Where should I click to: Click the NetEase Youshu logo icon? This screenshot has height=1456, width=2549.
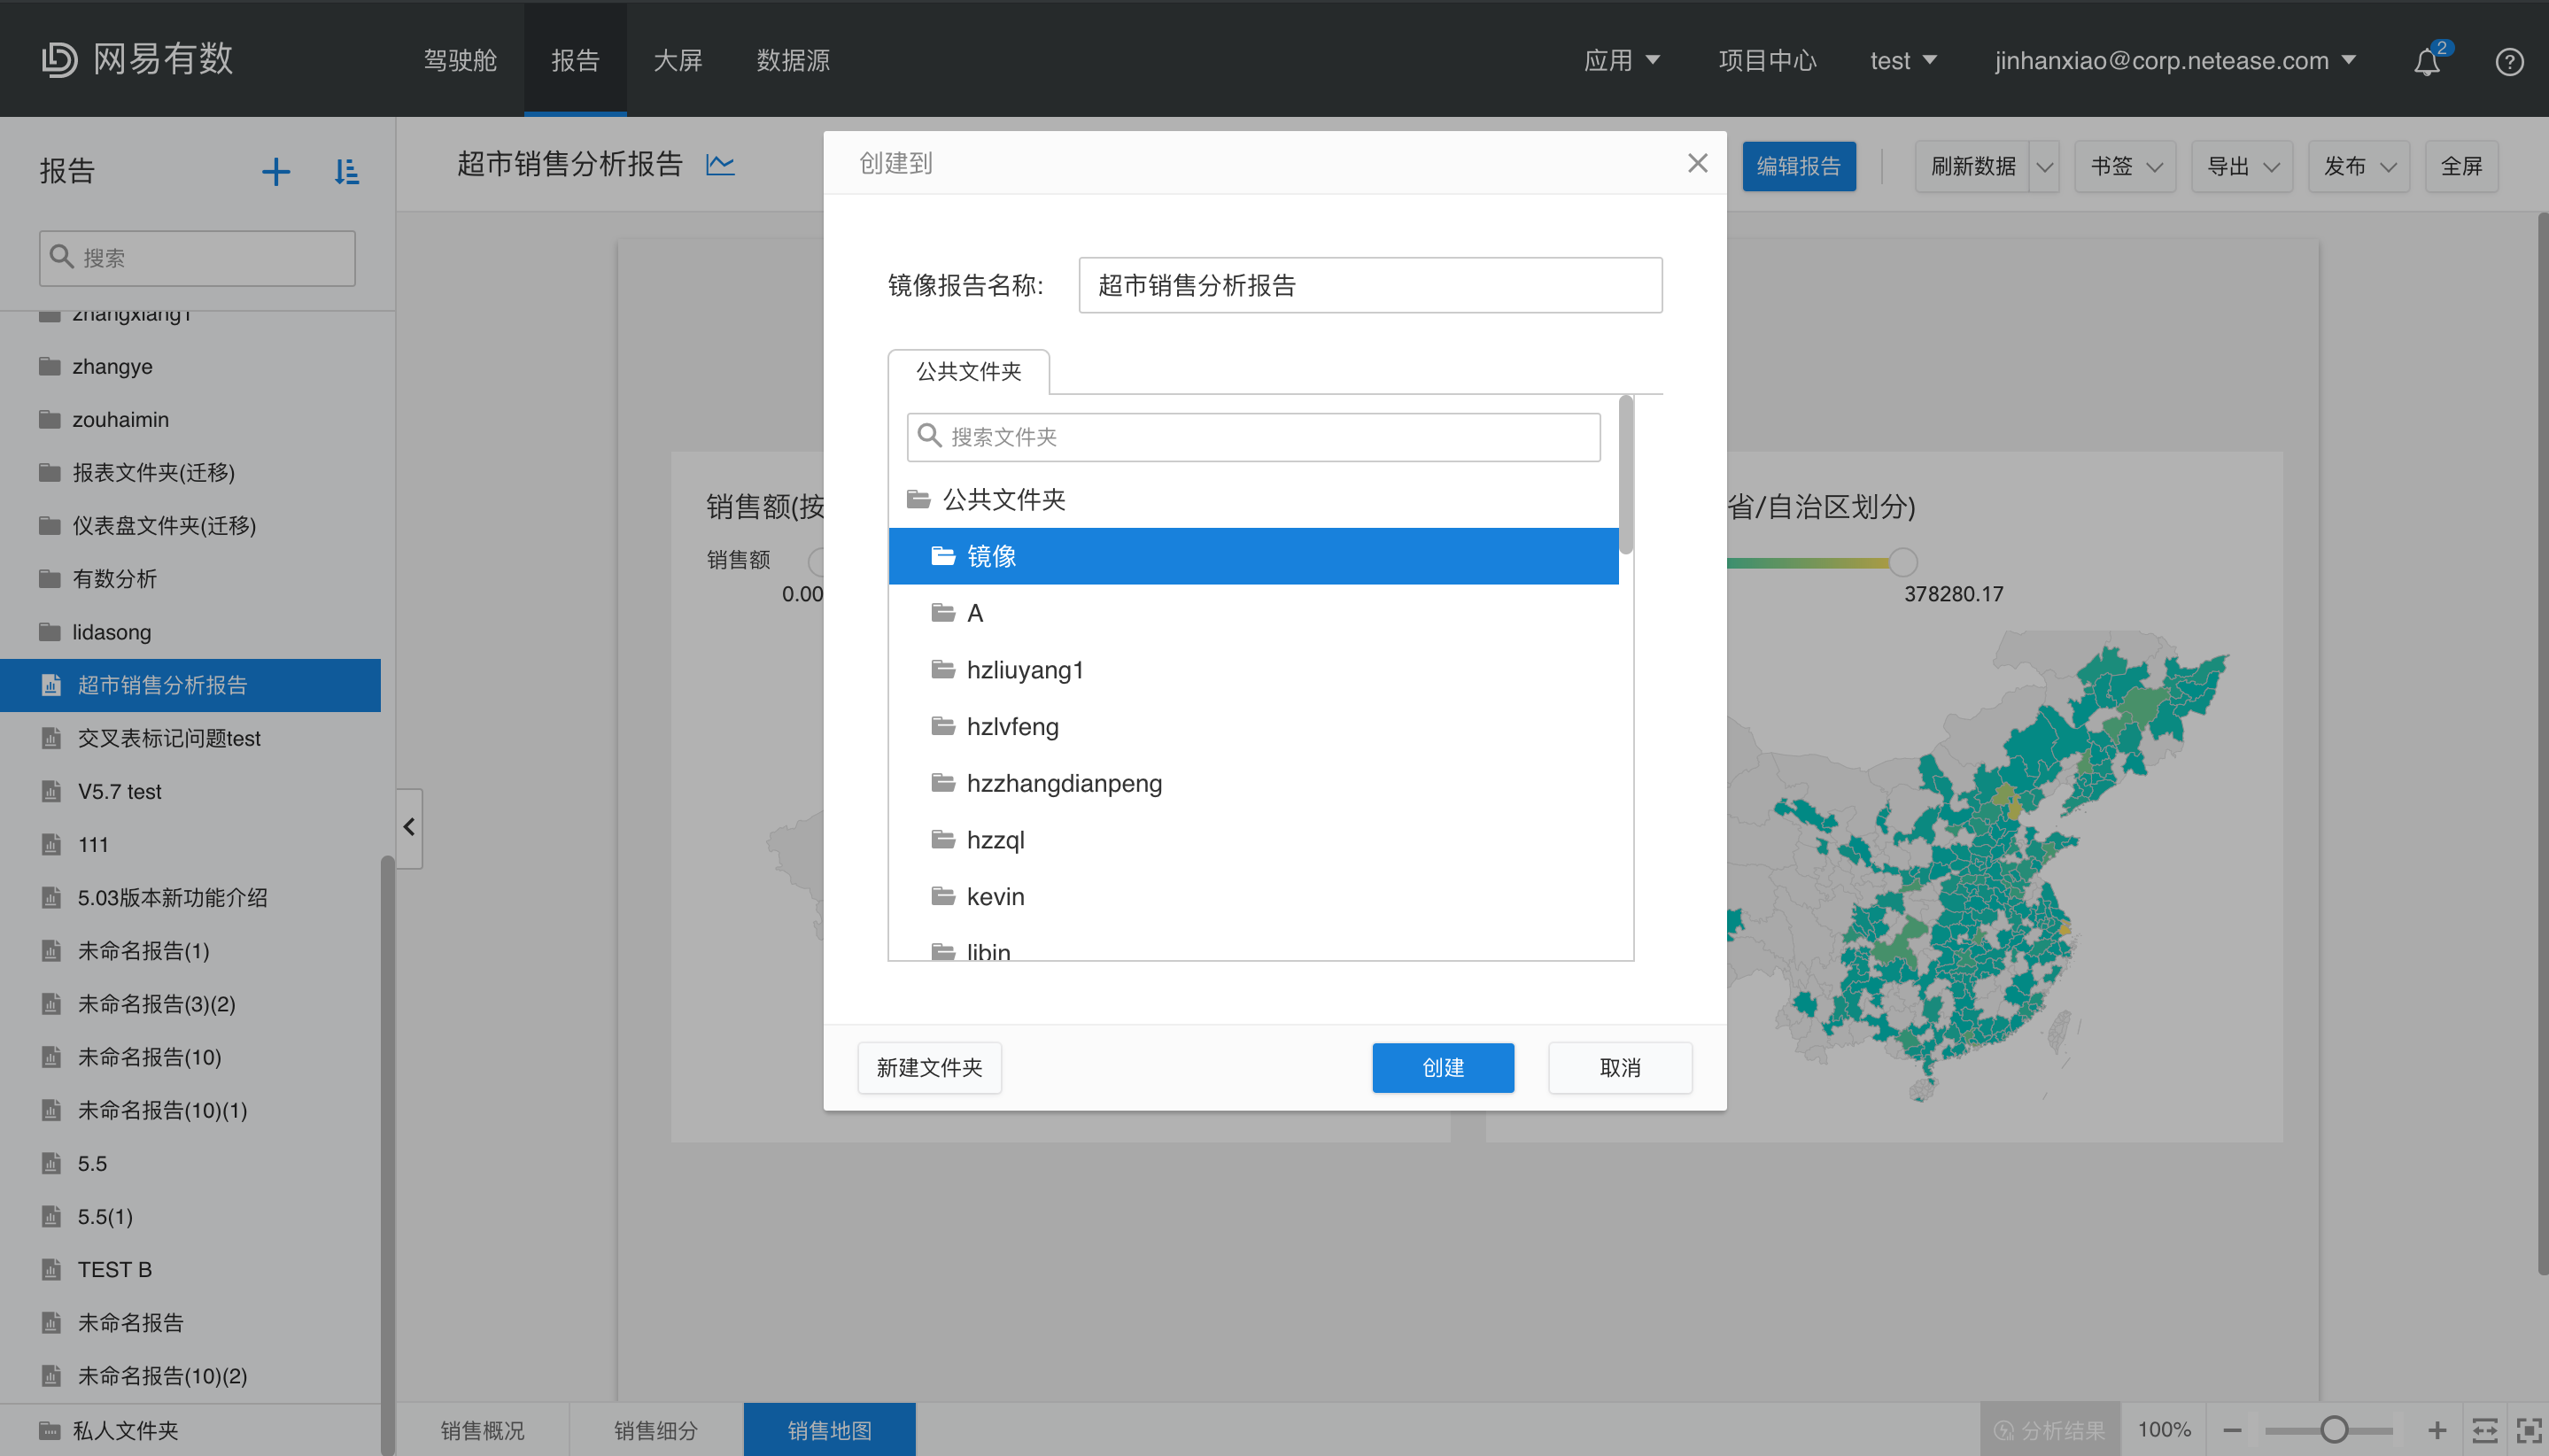tap(59, 59)
